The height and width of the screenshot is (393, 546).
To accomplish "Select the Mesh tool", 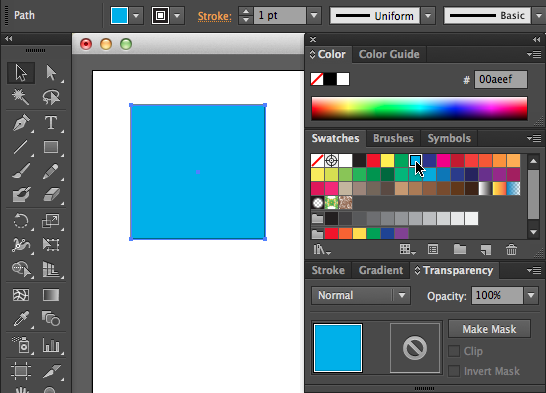I will tap(21, 295).
